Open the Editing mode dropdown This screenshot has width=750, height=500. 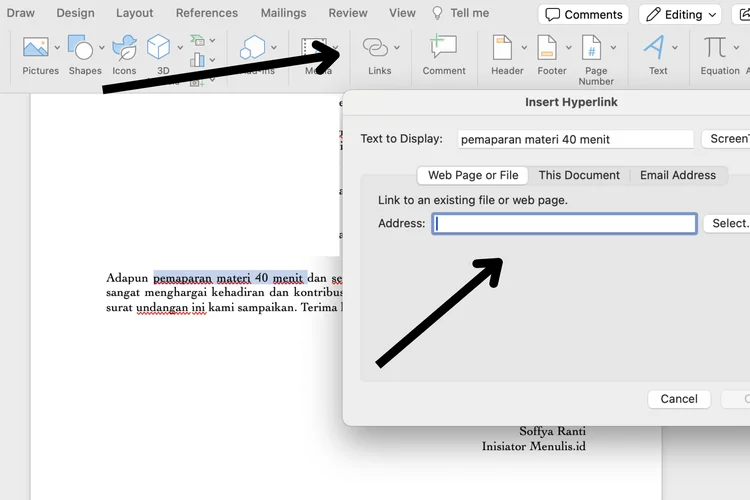point(681,14)
